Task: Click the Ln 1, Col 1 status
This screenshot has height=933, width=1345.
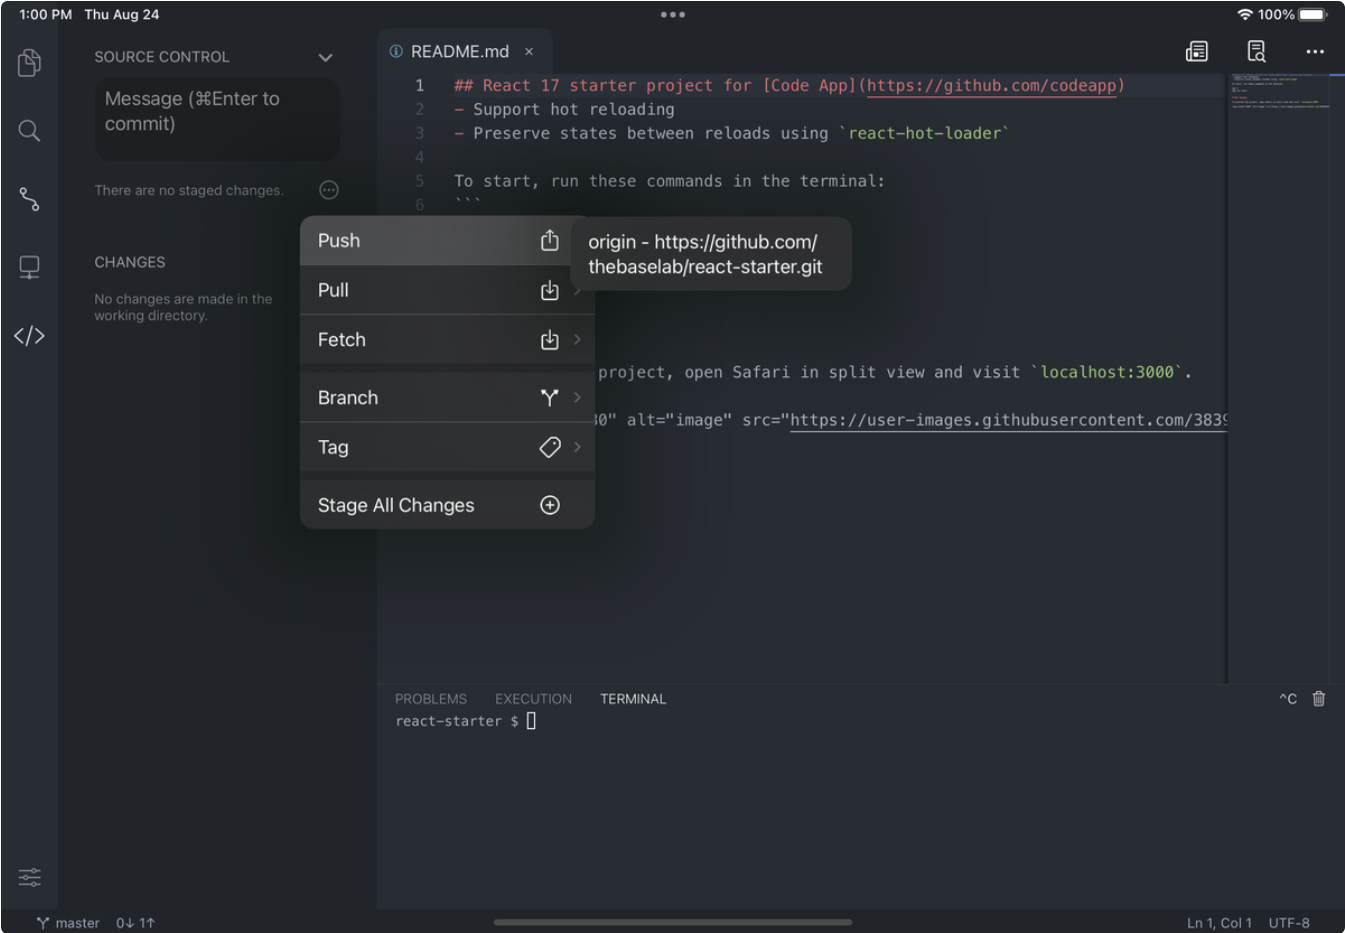Action: pyautogui.click(x=1219, y=923)
